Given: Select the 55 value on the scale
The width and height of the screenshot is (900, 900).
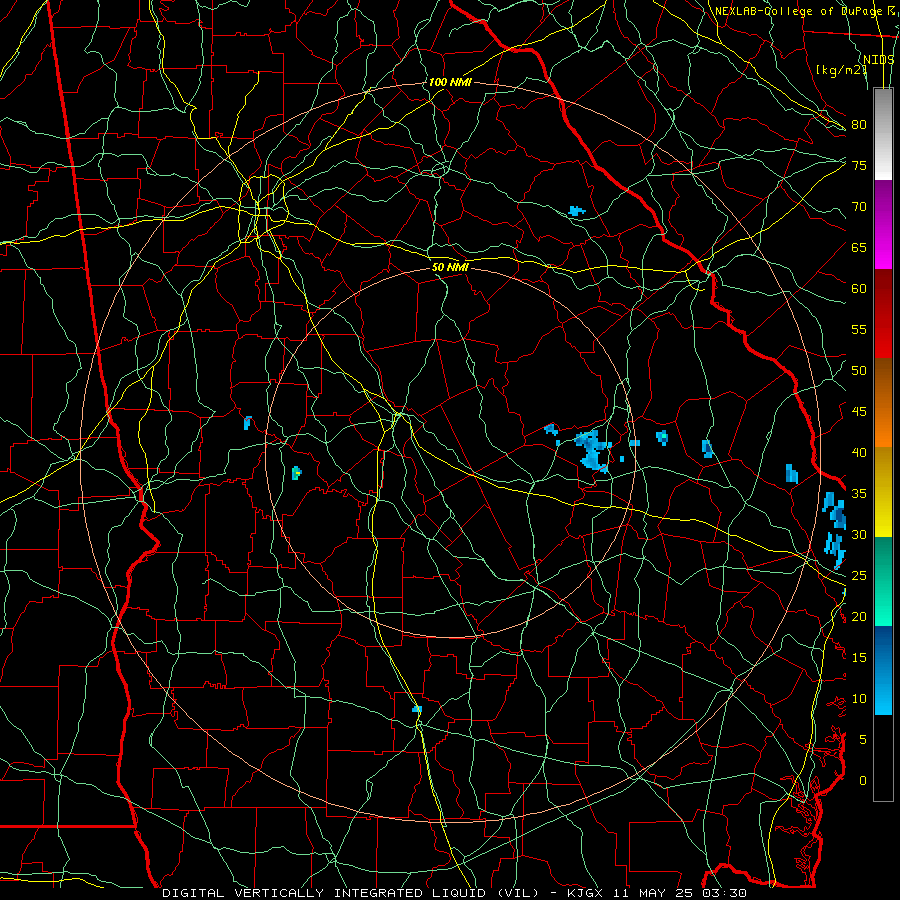Looking at the screenshot, I should click(859, 329).
